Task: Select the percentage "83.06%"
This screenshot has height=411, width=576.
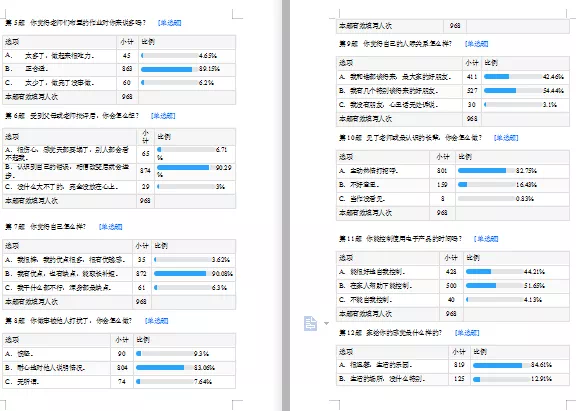Action: (204, 368)
